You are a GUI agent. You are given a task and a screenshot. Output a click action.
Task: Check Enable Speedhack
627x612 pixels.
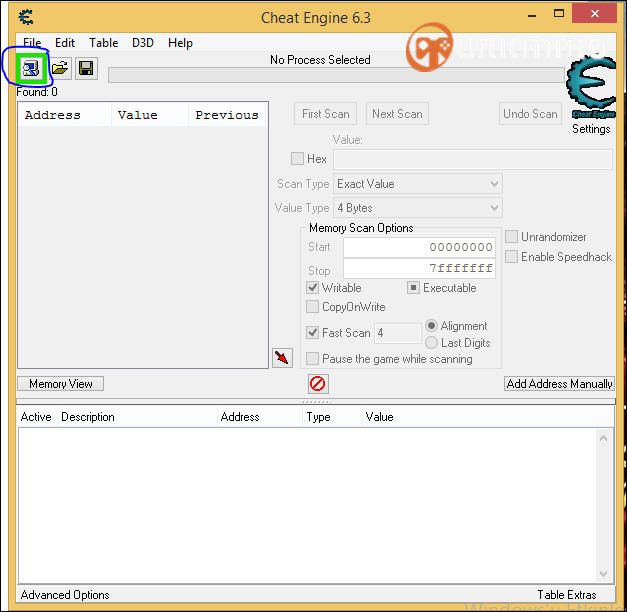511,256
